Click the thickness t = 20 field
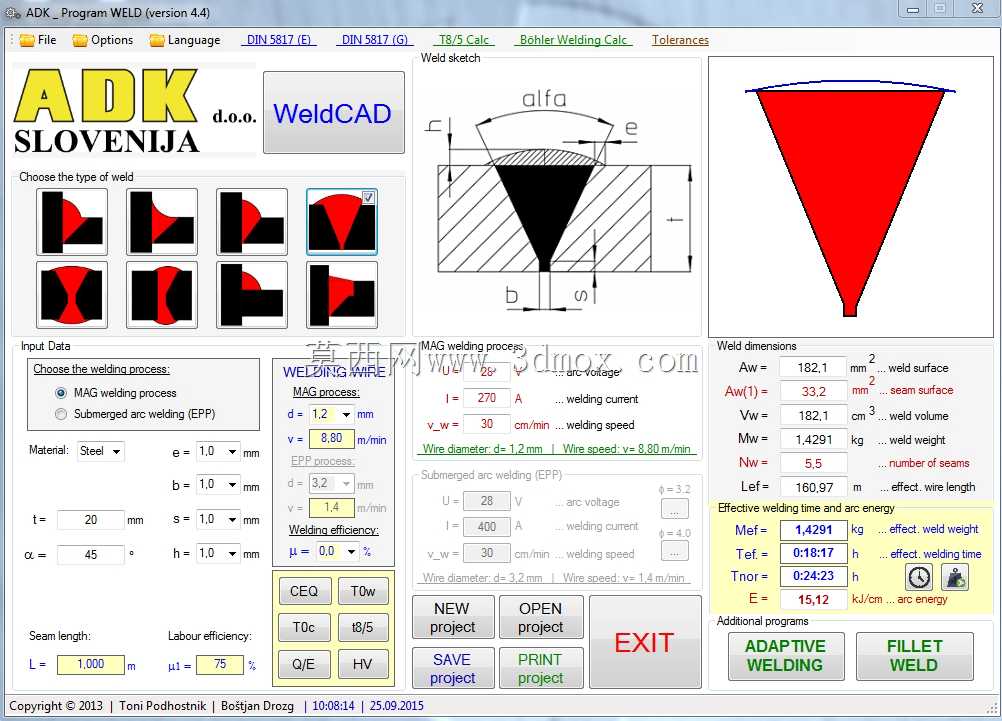This screenshot has width=1002, height=721. [x=91, y=520]
